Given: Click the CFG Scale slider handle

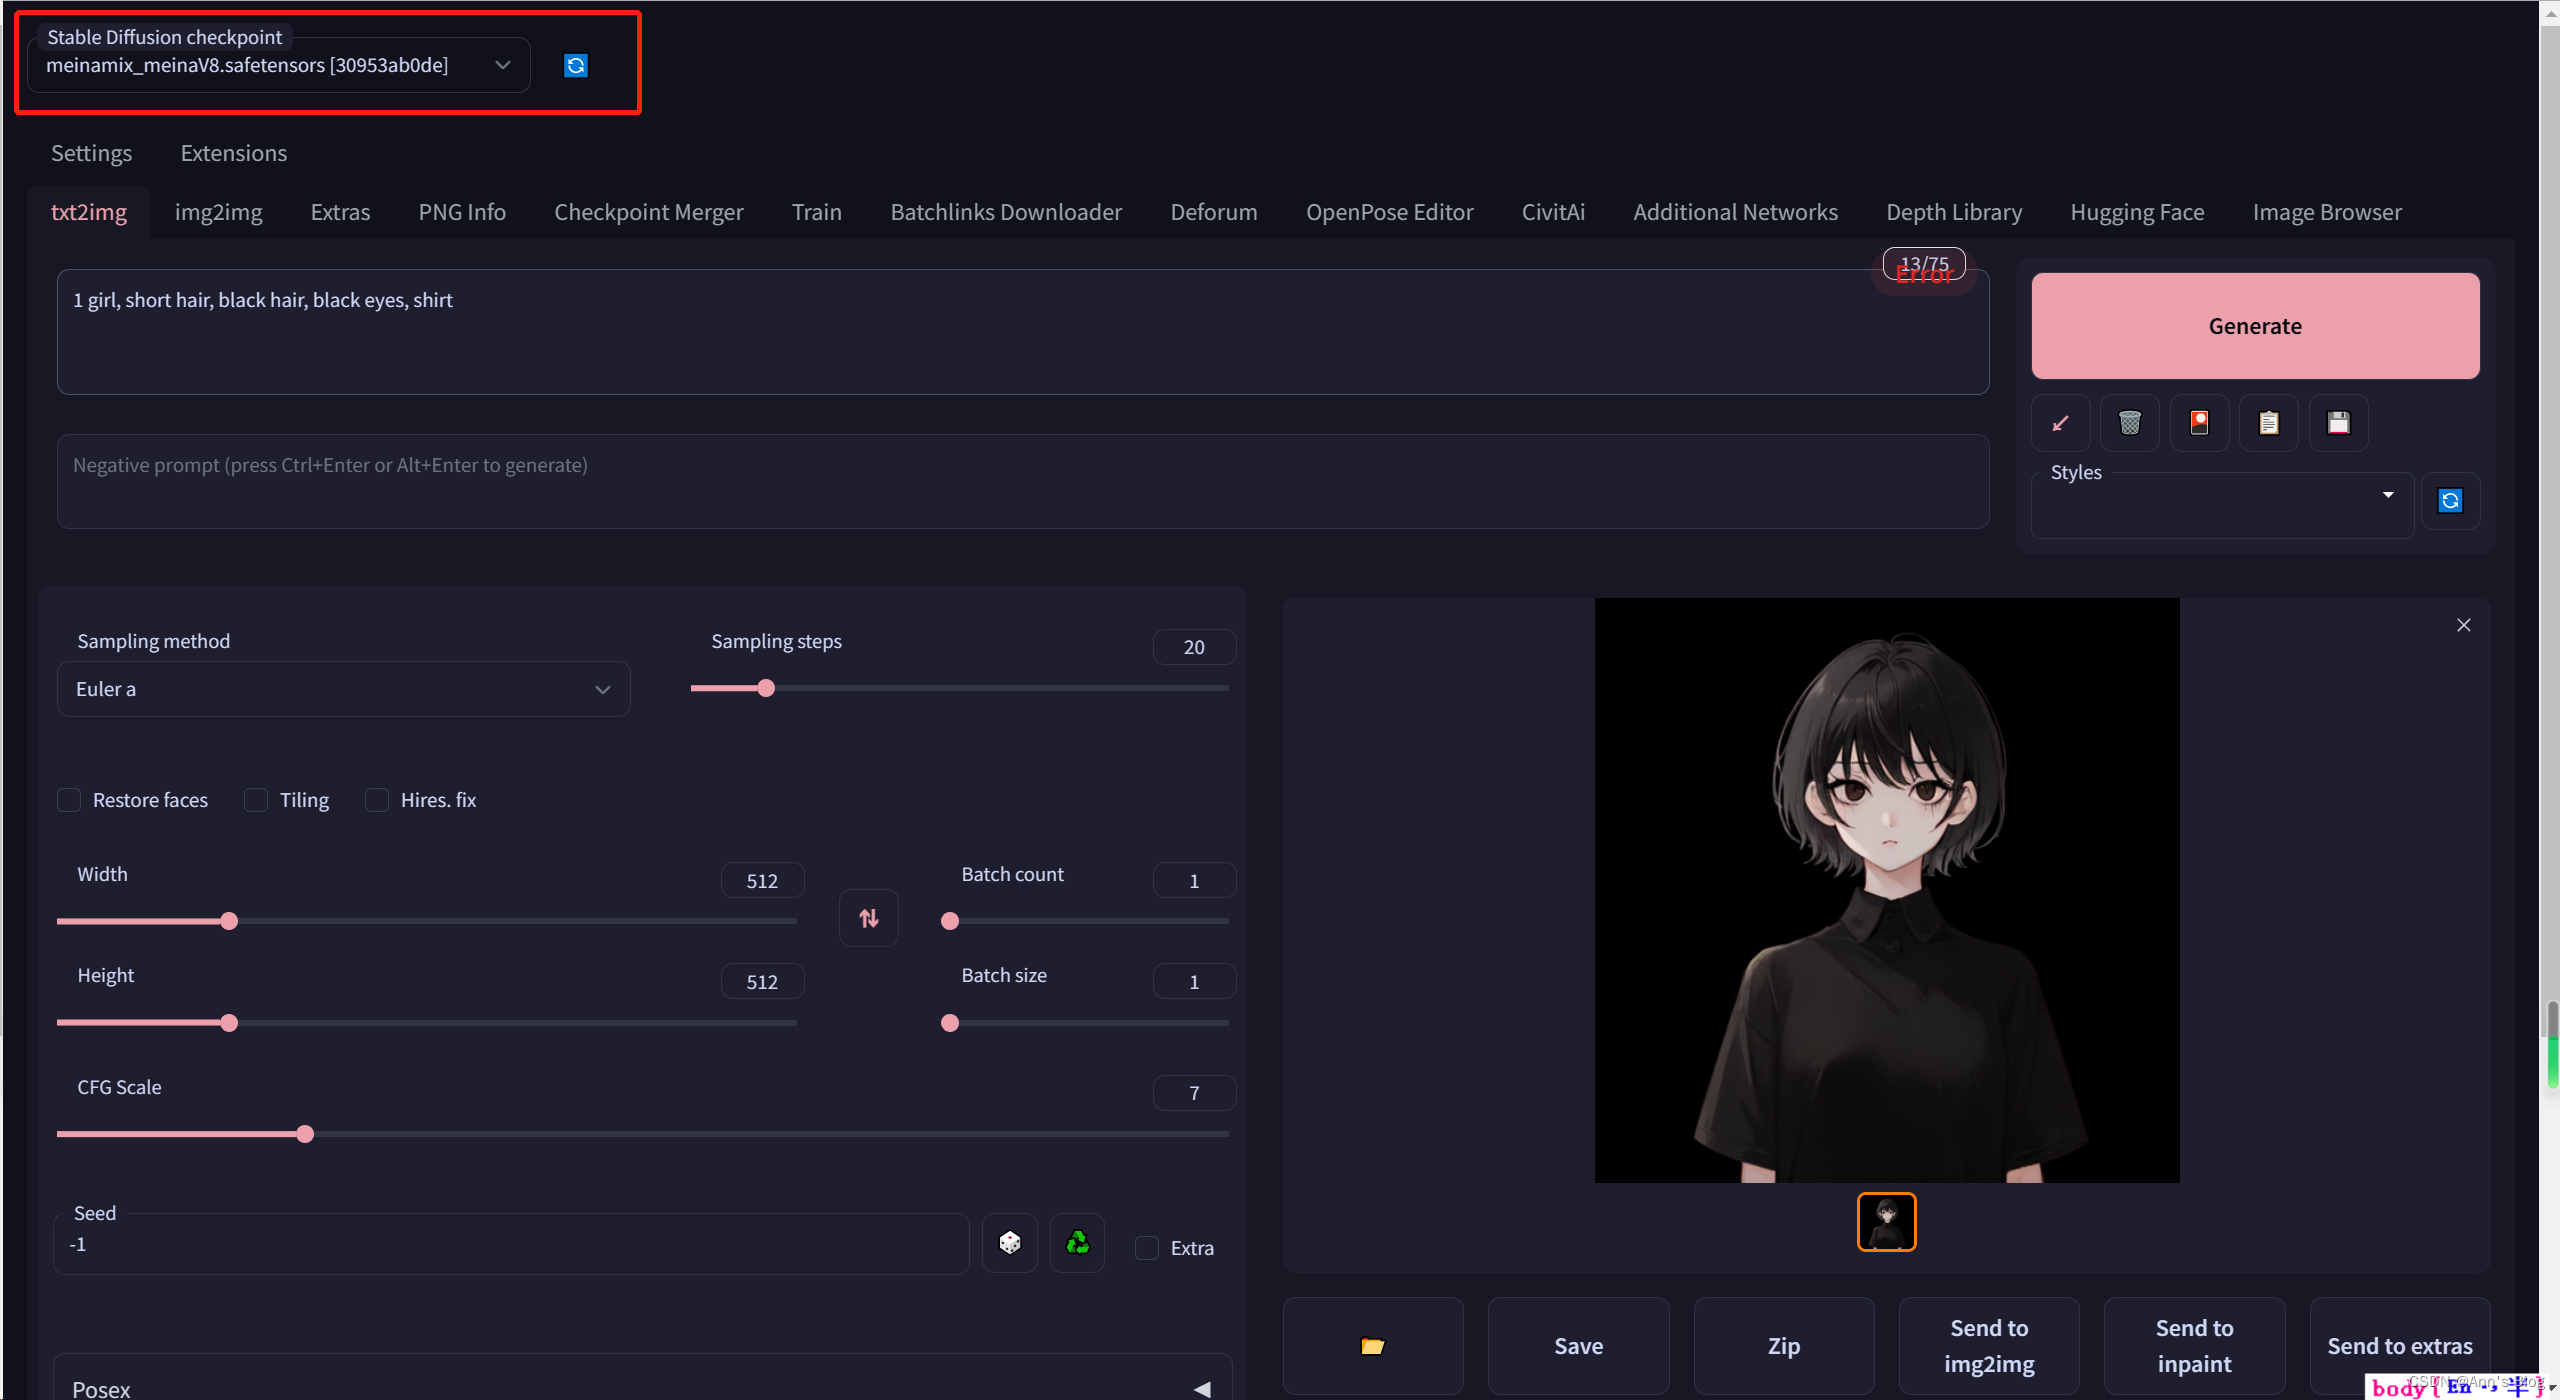Looking at the screenshot, I should 305,1134.
